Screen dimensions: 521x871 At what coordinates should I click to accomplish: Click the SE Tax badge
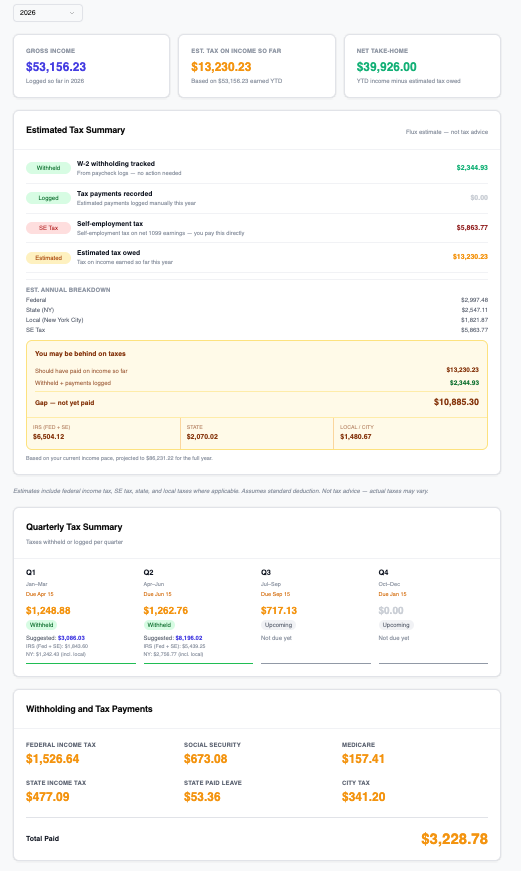(48, 228)
